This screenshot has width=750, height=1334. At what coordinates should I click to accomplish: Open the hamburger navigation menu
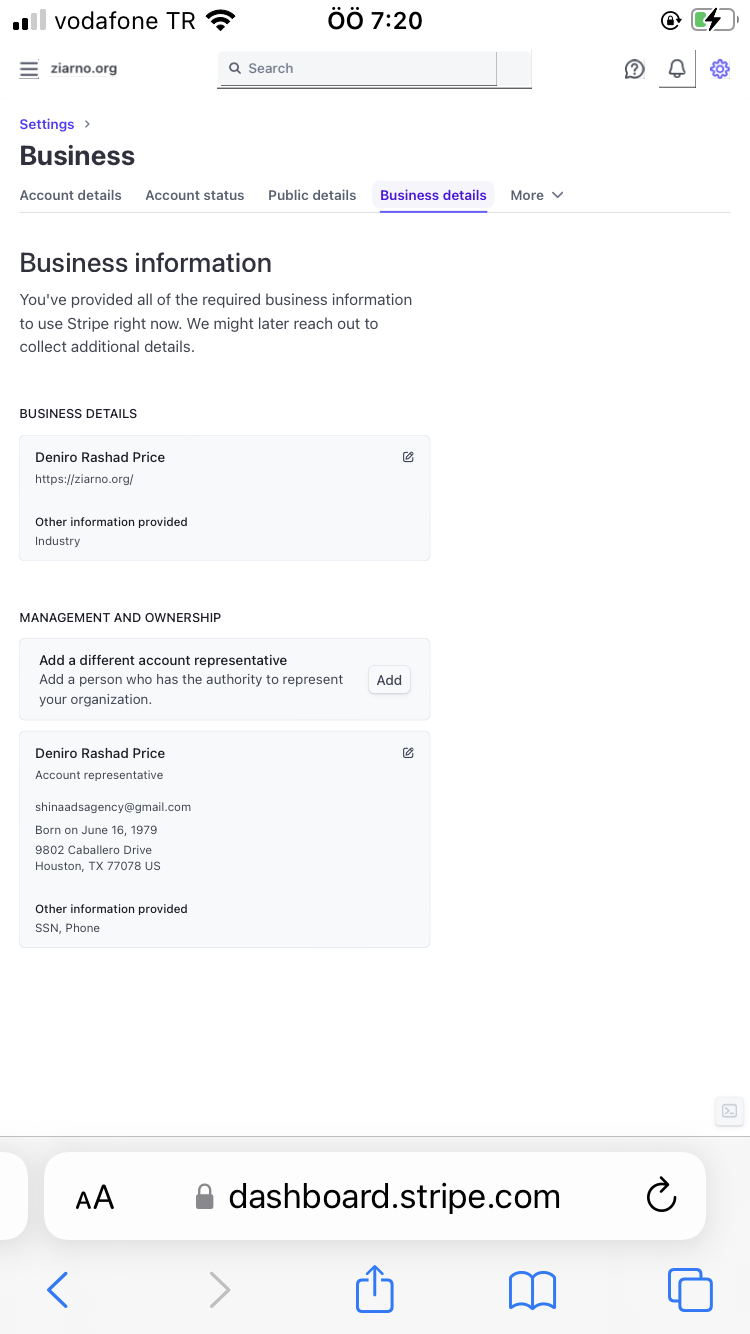(29, 69)
